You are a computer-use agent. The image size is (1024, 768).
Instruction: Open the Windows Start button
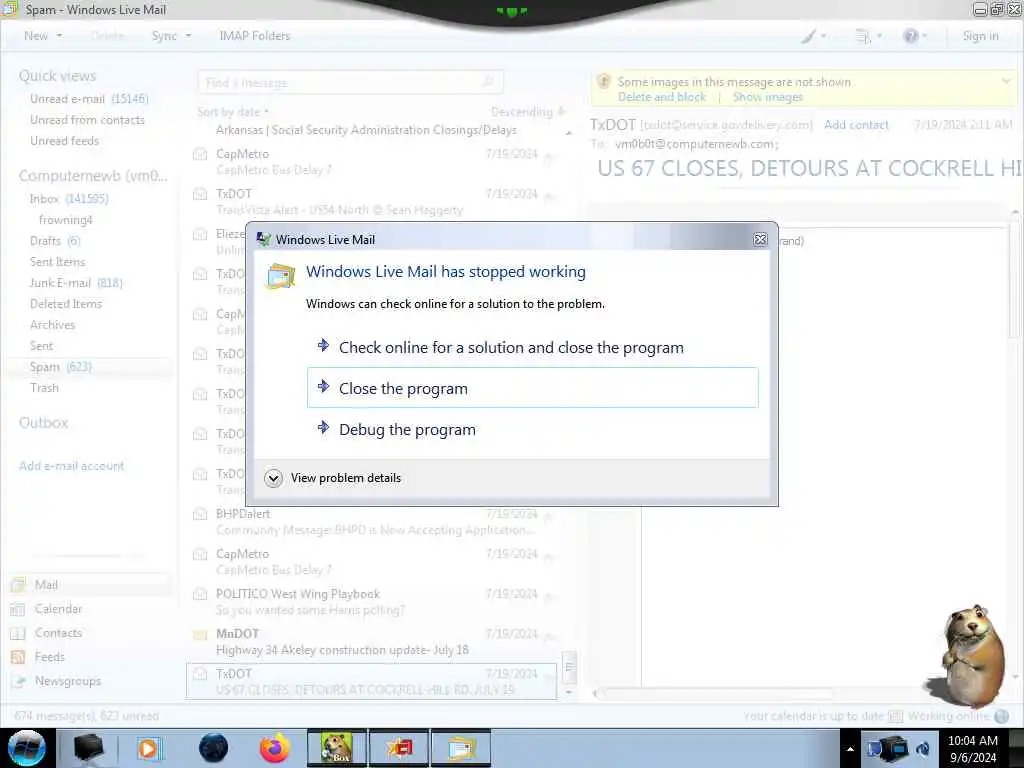click(26, 748)
